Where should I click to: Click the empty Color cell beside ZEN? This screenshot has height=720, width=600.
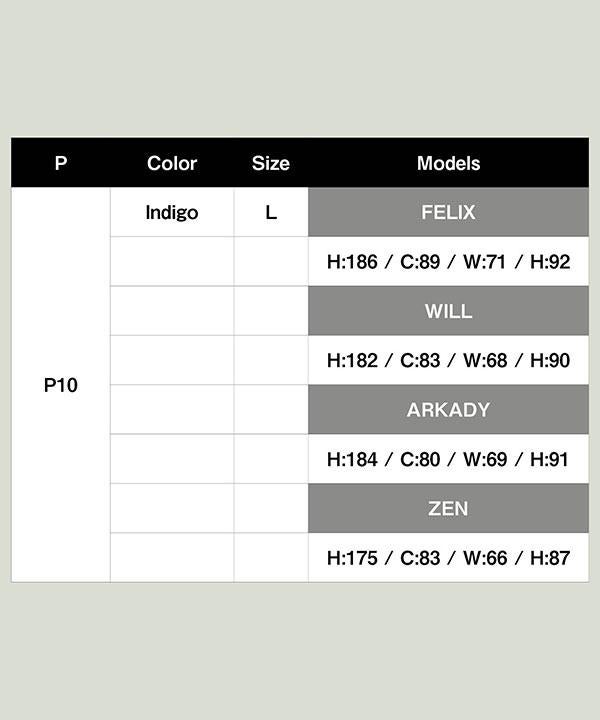[172, 508]
